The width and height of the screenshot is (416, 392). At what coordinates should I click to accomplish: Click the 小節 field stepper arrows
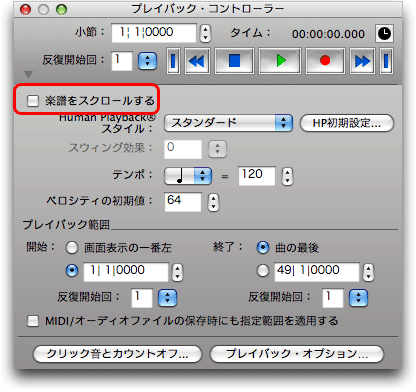[x=205, y=33]
